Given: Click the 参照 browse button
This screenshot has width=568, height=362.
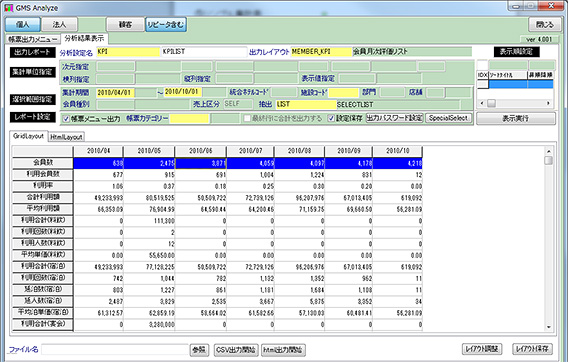Looking at the screenshot, I should pyautogui.click(x=199, y=350).
